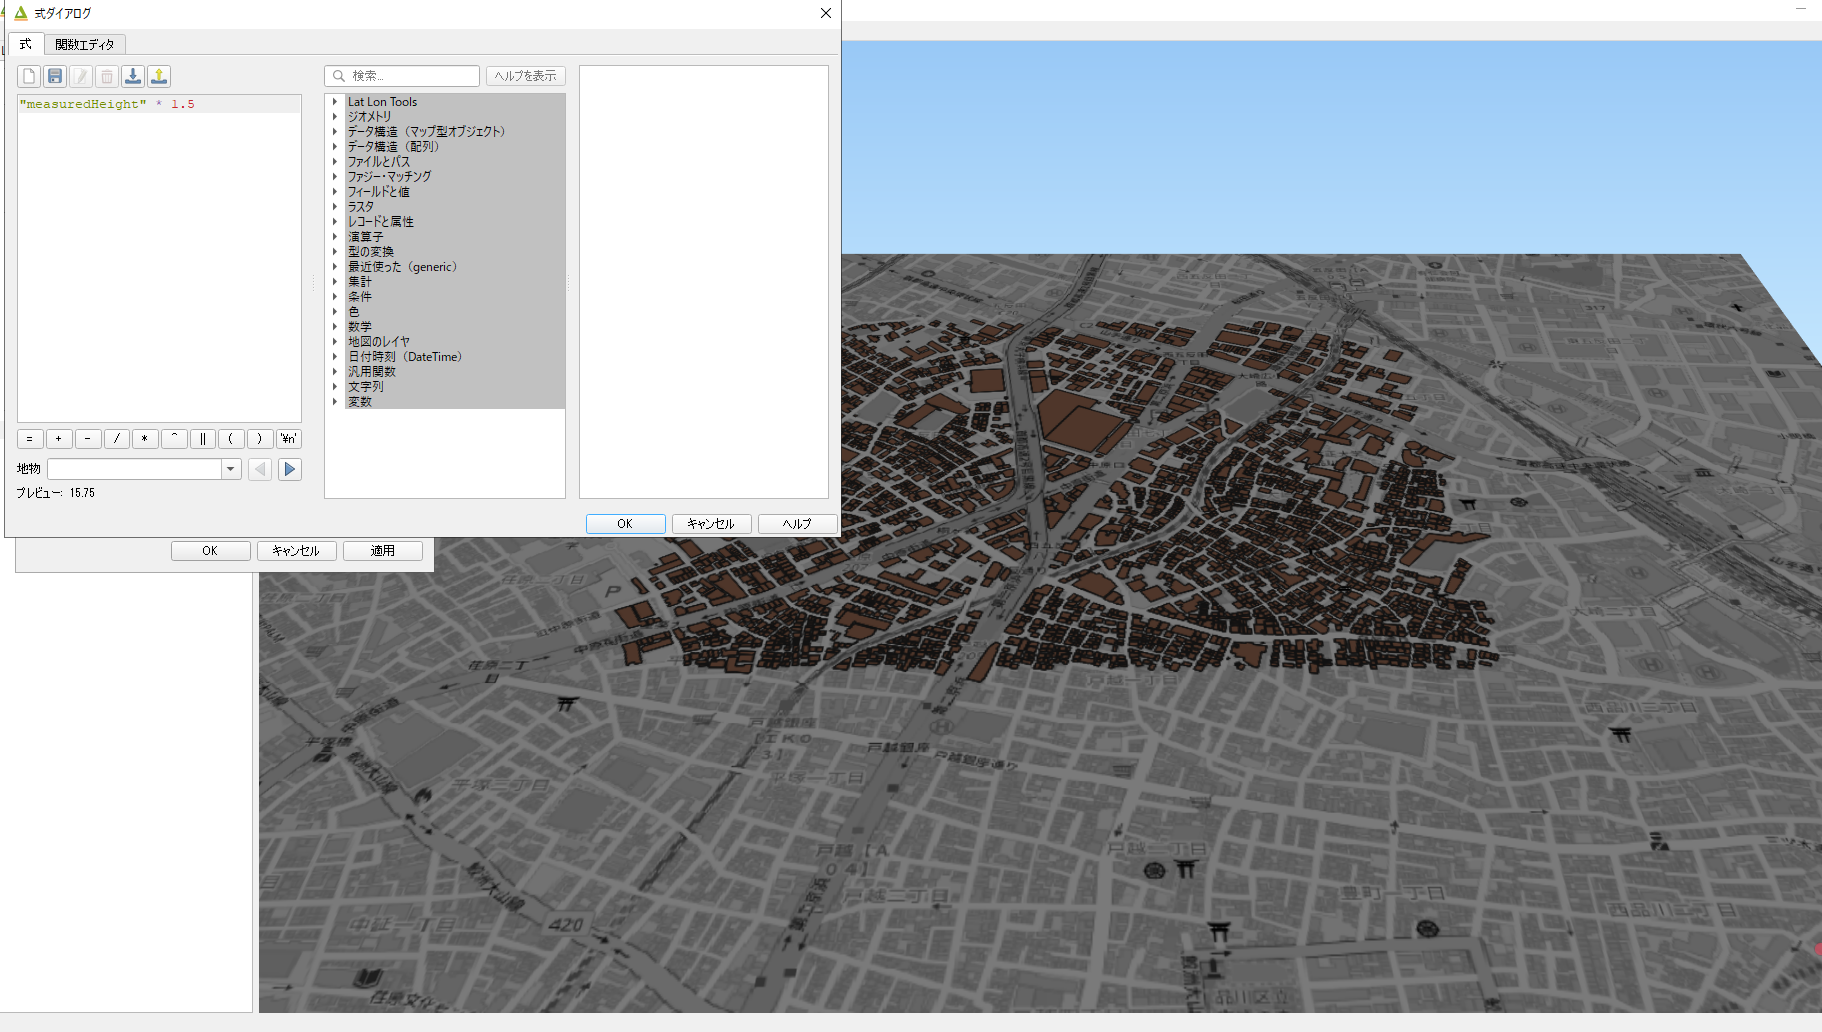Select the 式 tab

pyautogui.click(x=25, y=44)
